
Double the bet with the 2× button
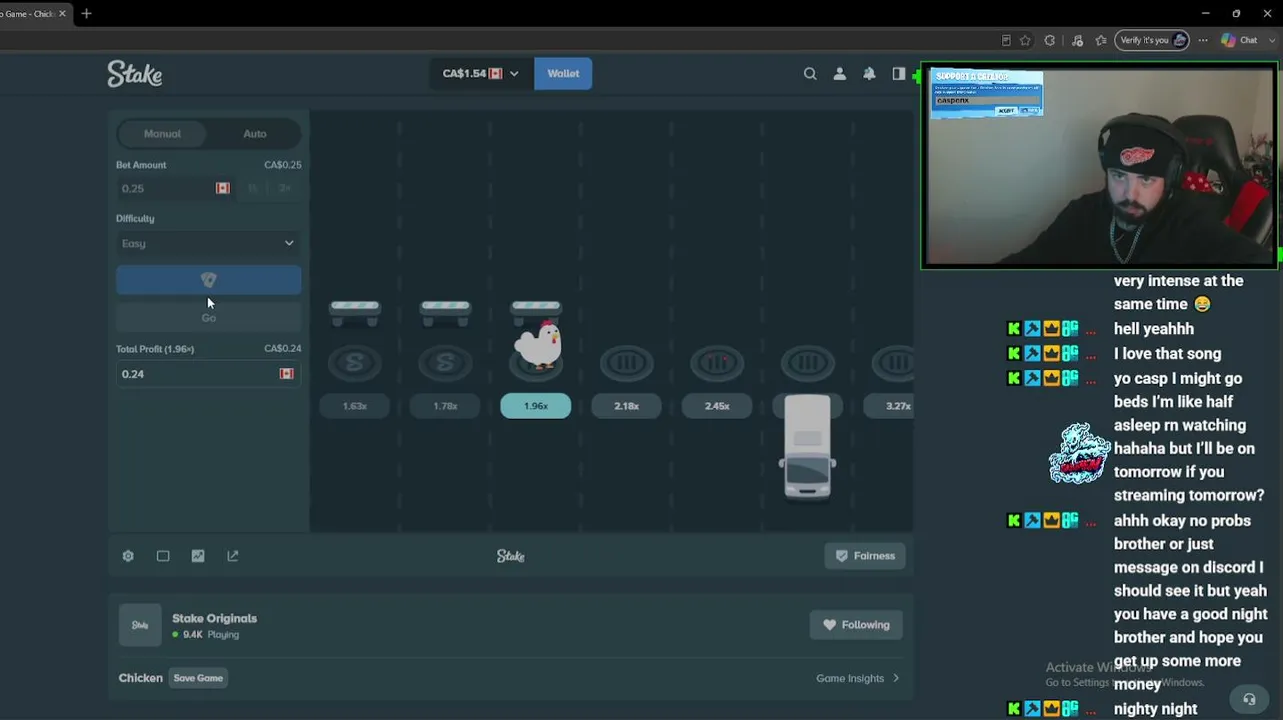(285, 188)
